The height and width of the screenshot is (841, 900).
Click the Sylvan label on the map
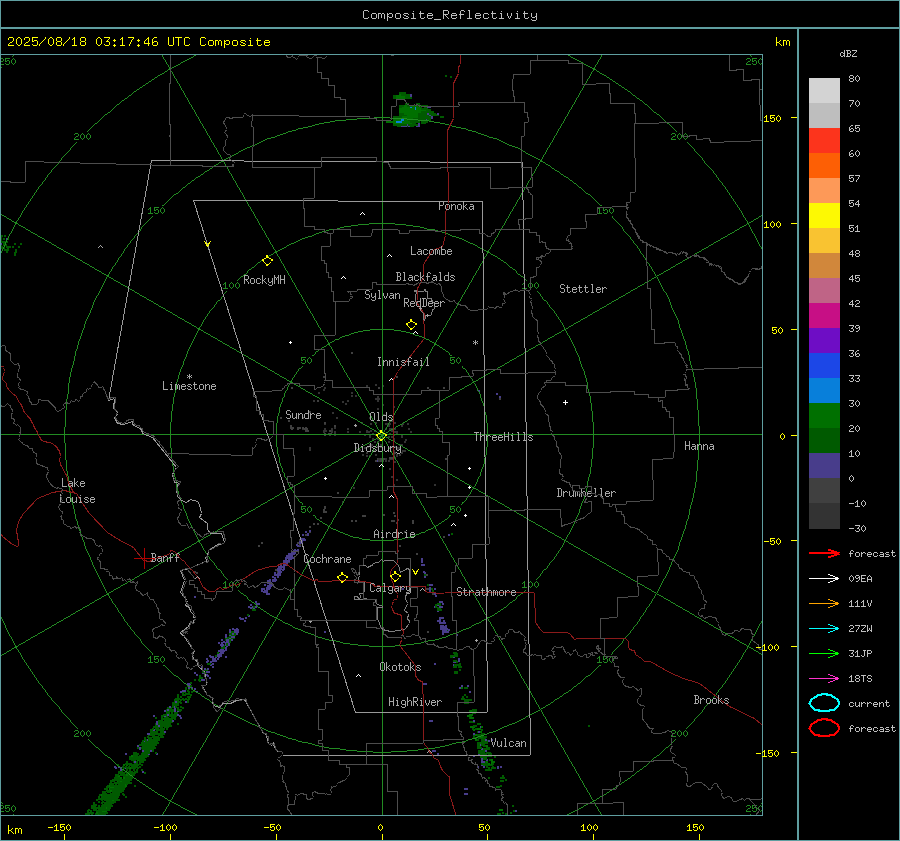(x=382, y=295)
